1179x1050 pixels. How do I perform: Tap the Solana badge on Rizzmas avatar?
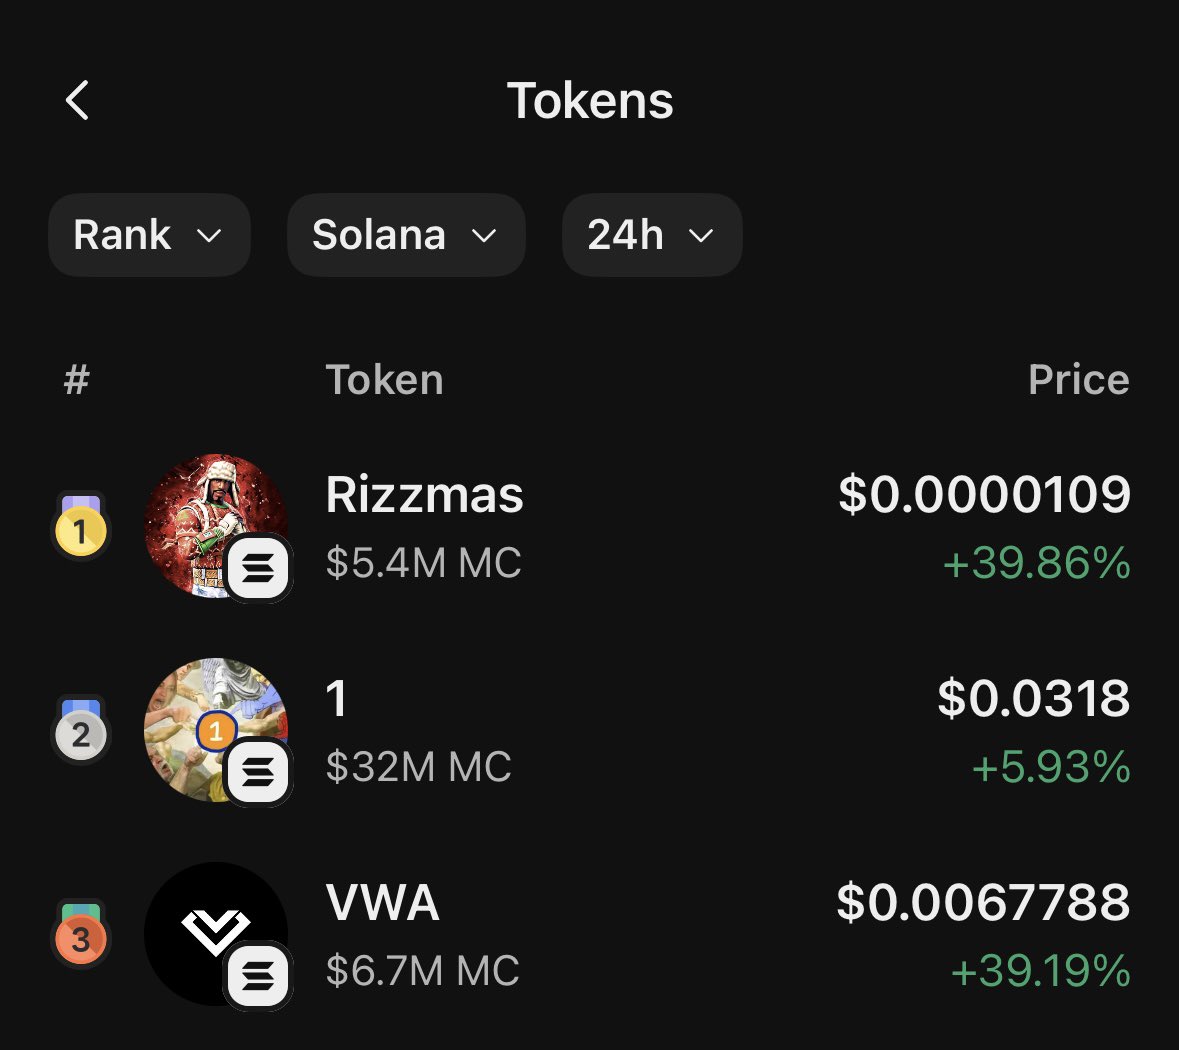click(x=258, y=569)
